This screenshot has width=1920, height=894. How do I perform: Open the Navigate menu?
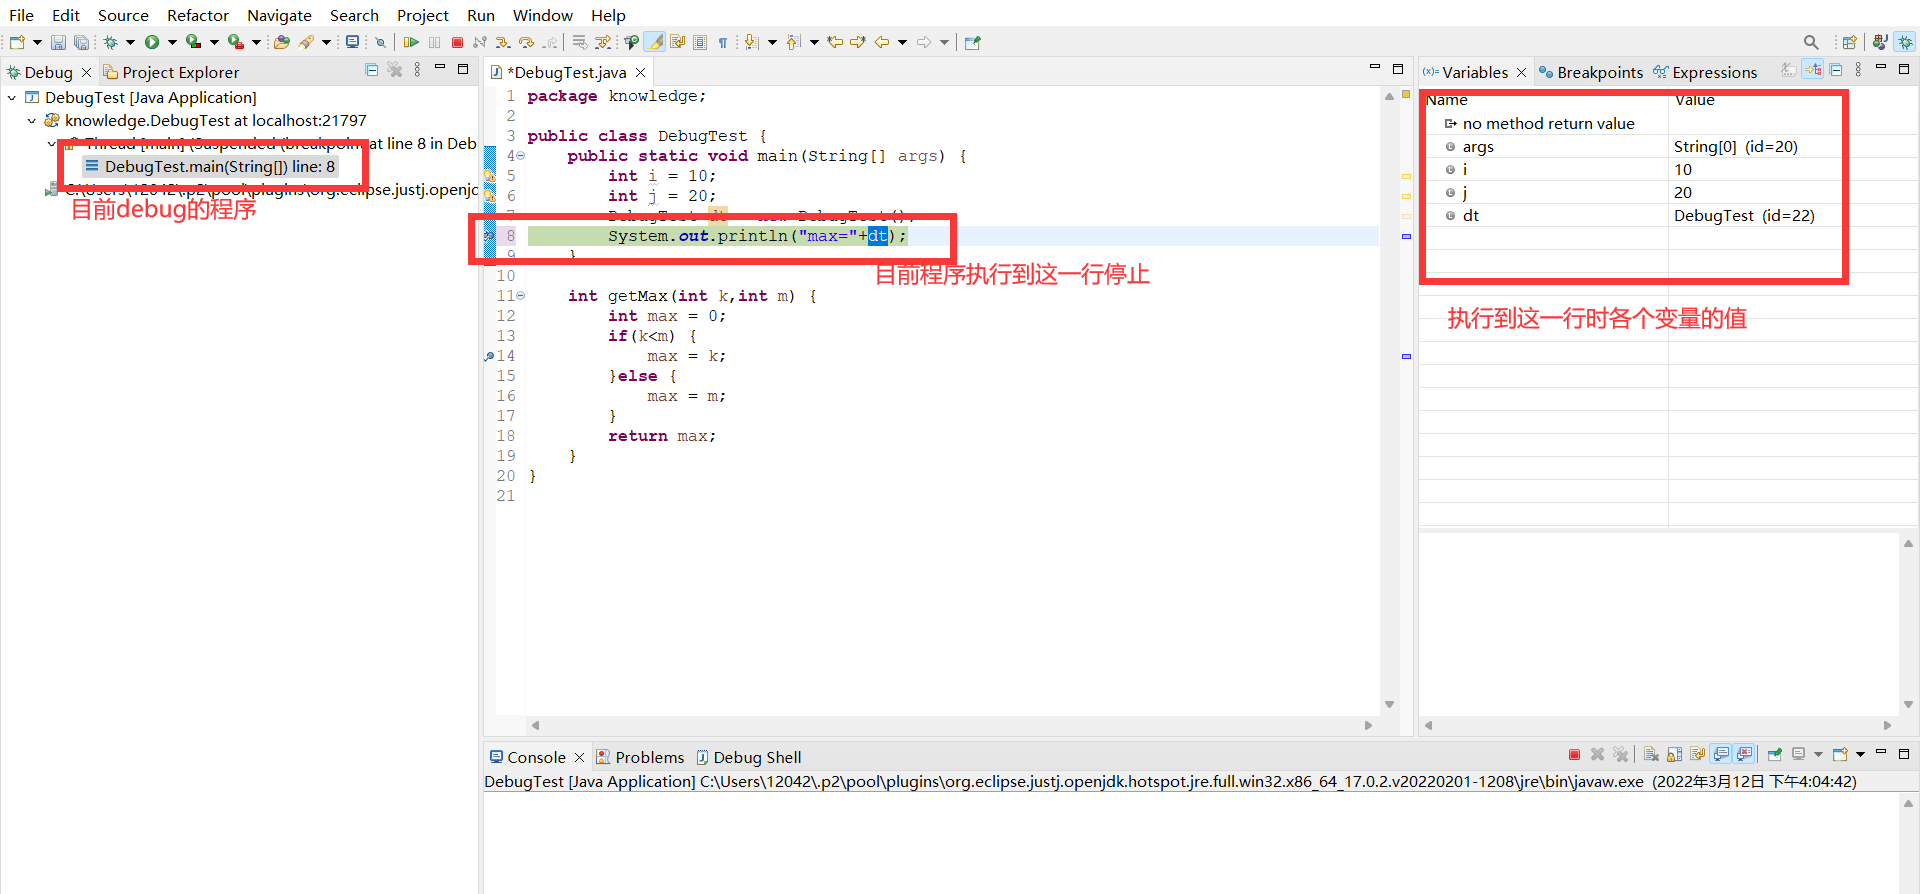pos(279,15)
